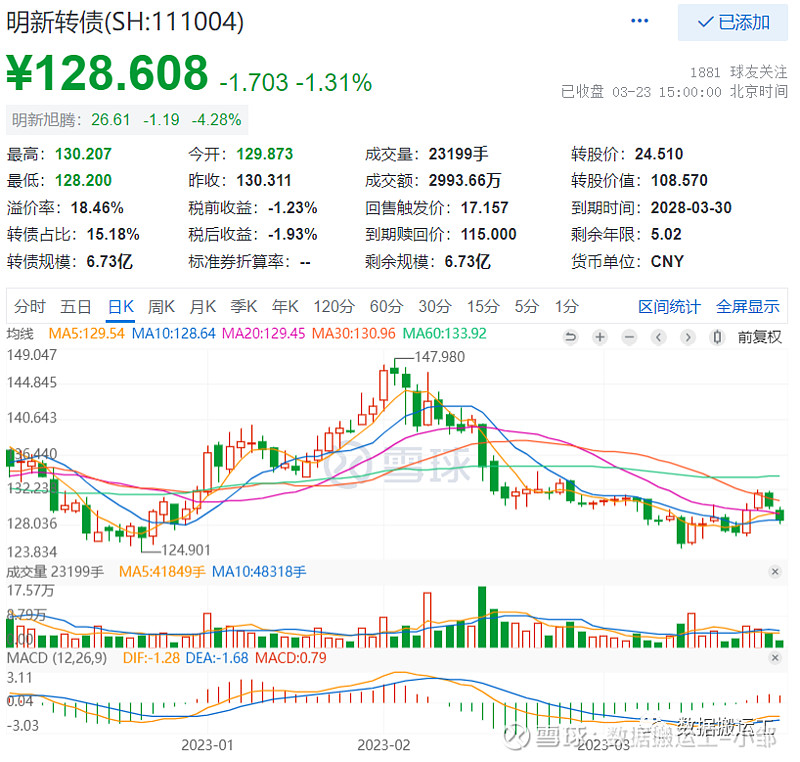Click the ¥128.608 current price
This screenshot has height=762, width=800.
coord(108,73)
